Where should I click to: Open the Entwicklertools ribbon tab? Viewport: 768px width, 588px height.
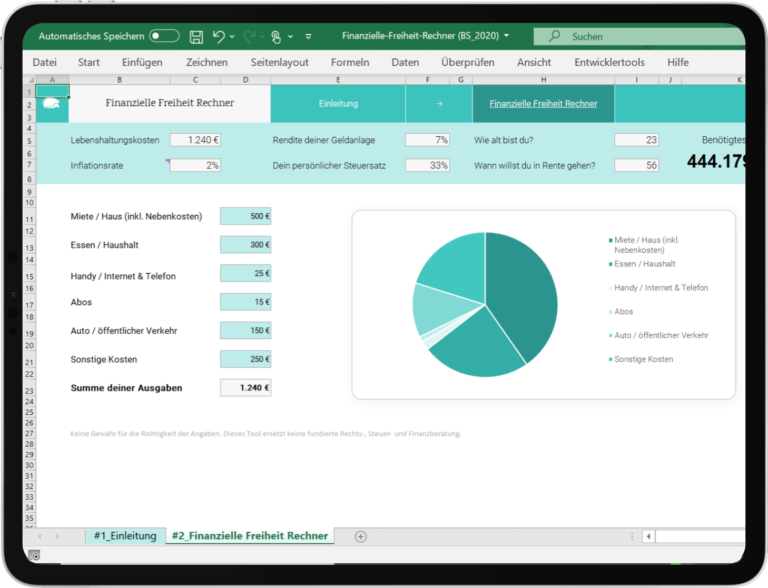pyautogui.click(x=609, y=62)
